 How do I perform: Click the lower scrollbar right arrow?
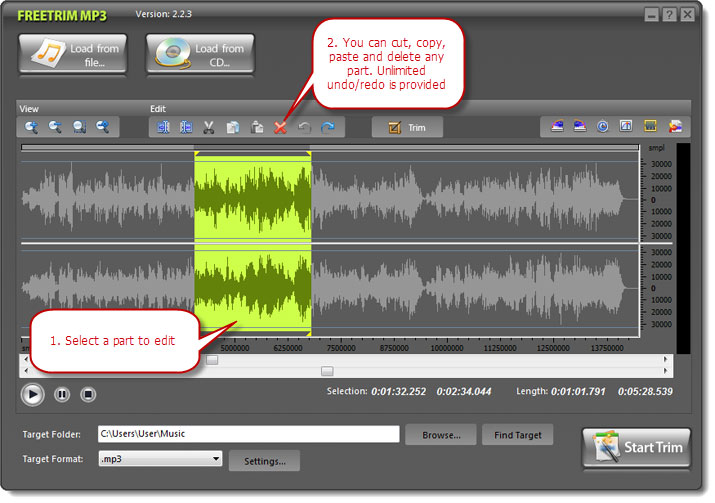665,371
